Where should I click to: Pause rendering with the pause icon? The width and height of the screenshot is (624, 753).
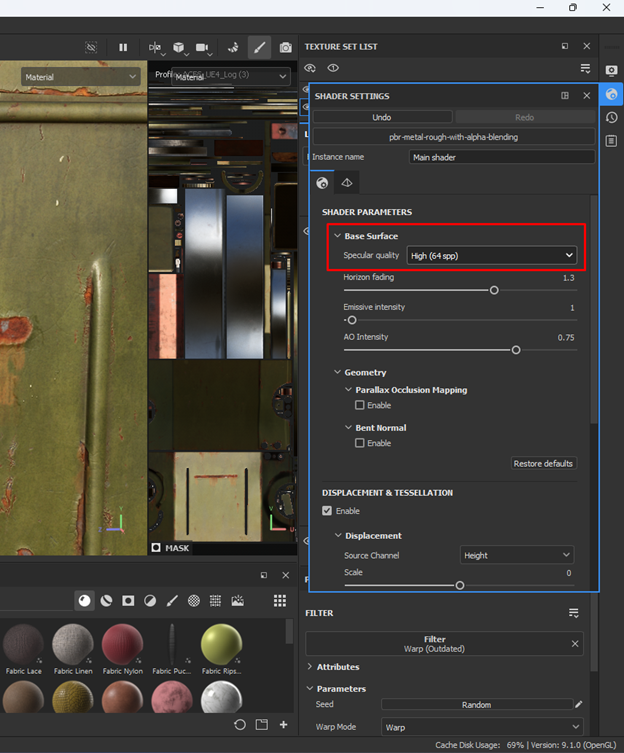123,47
